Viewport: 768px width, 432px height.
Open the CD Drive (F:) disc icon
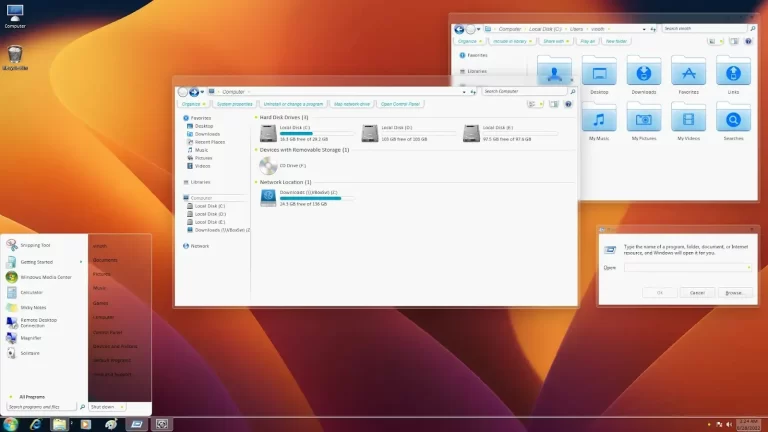268,166
